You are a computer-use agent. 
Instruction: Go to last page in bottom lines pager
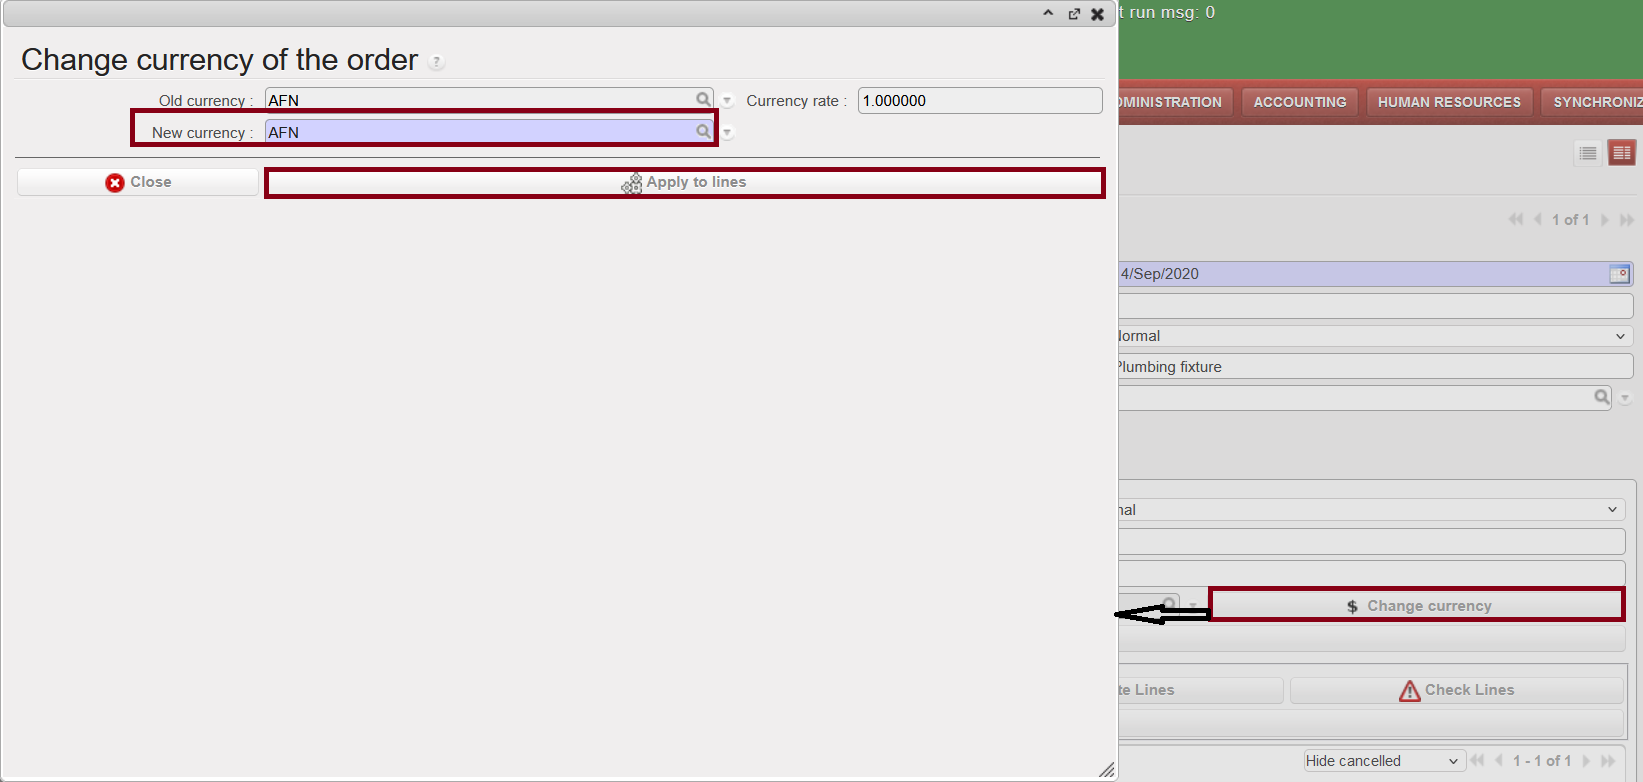(1608, 761)
